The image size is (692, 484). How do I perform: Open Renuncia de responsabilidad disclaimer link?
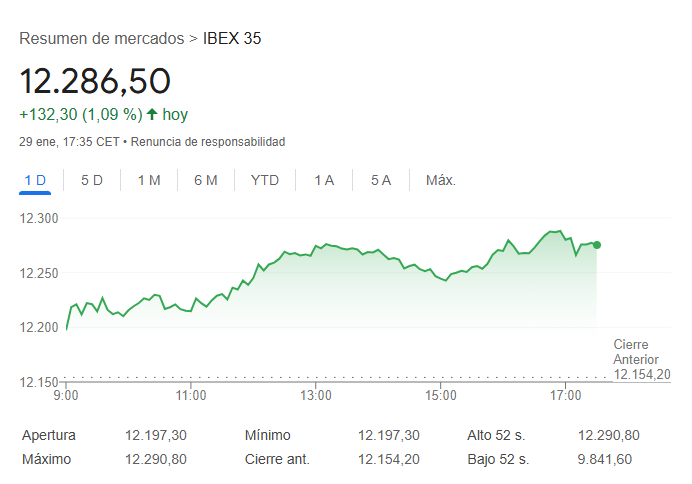pyautogui.click(x=208, y=142)
